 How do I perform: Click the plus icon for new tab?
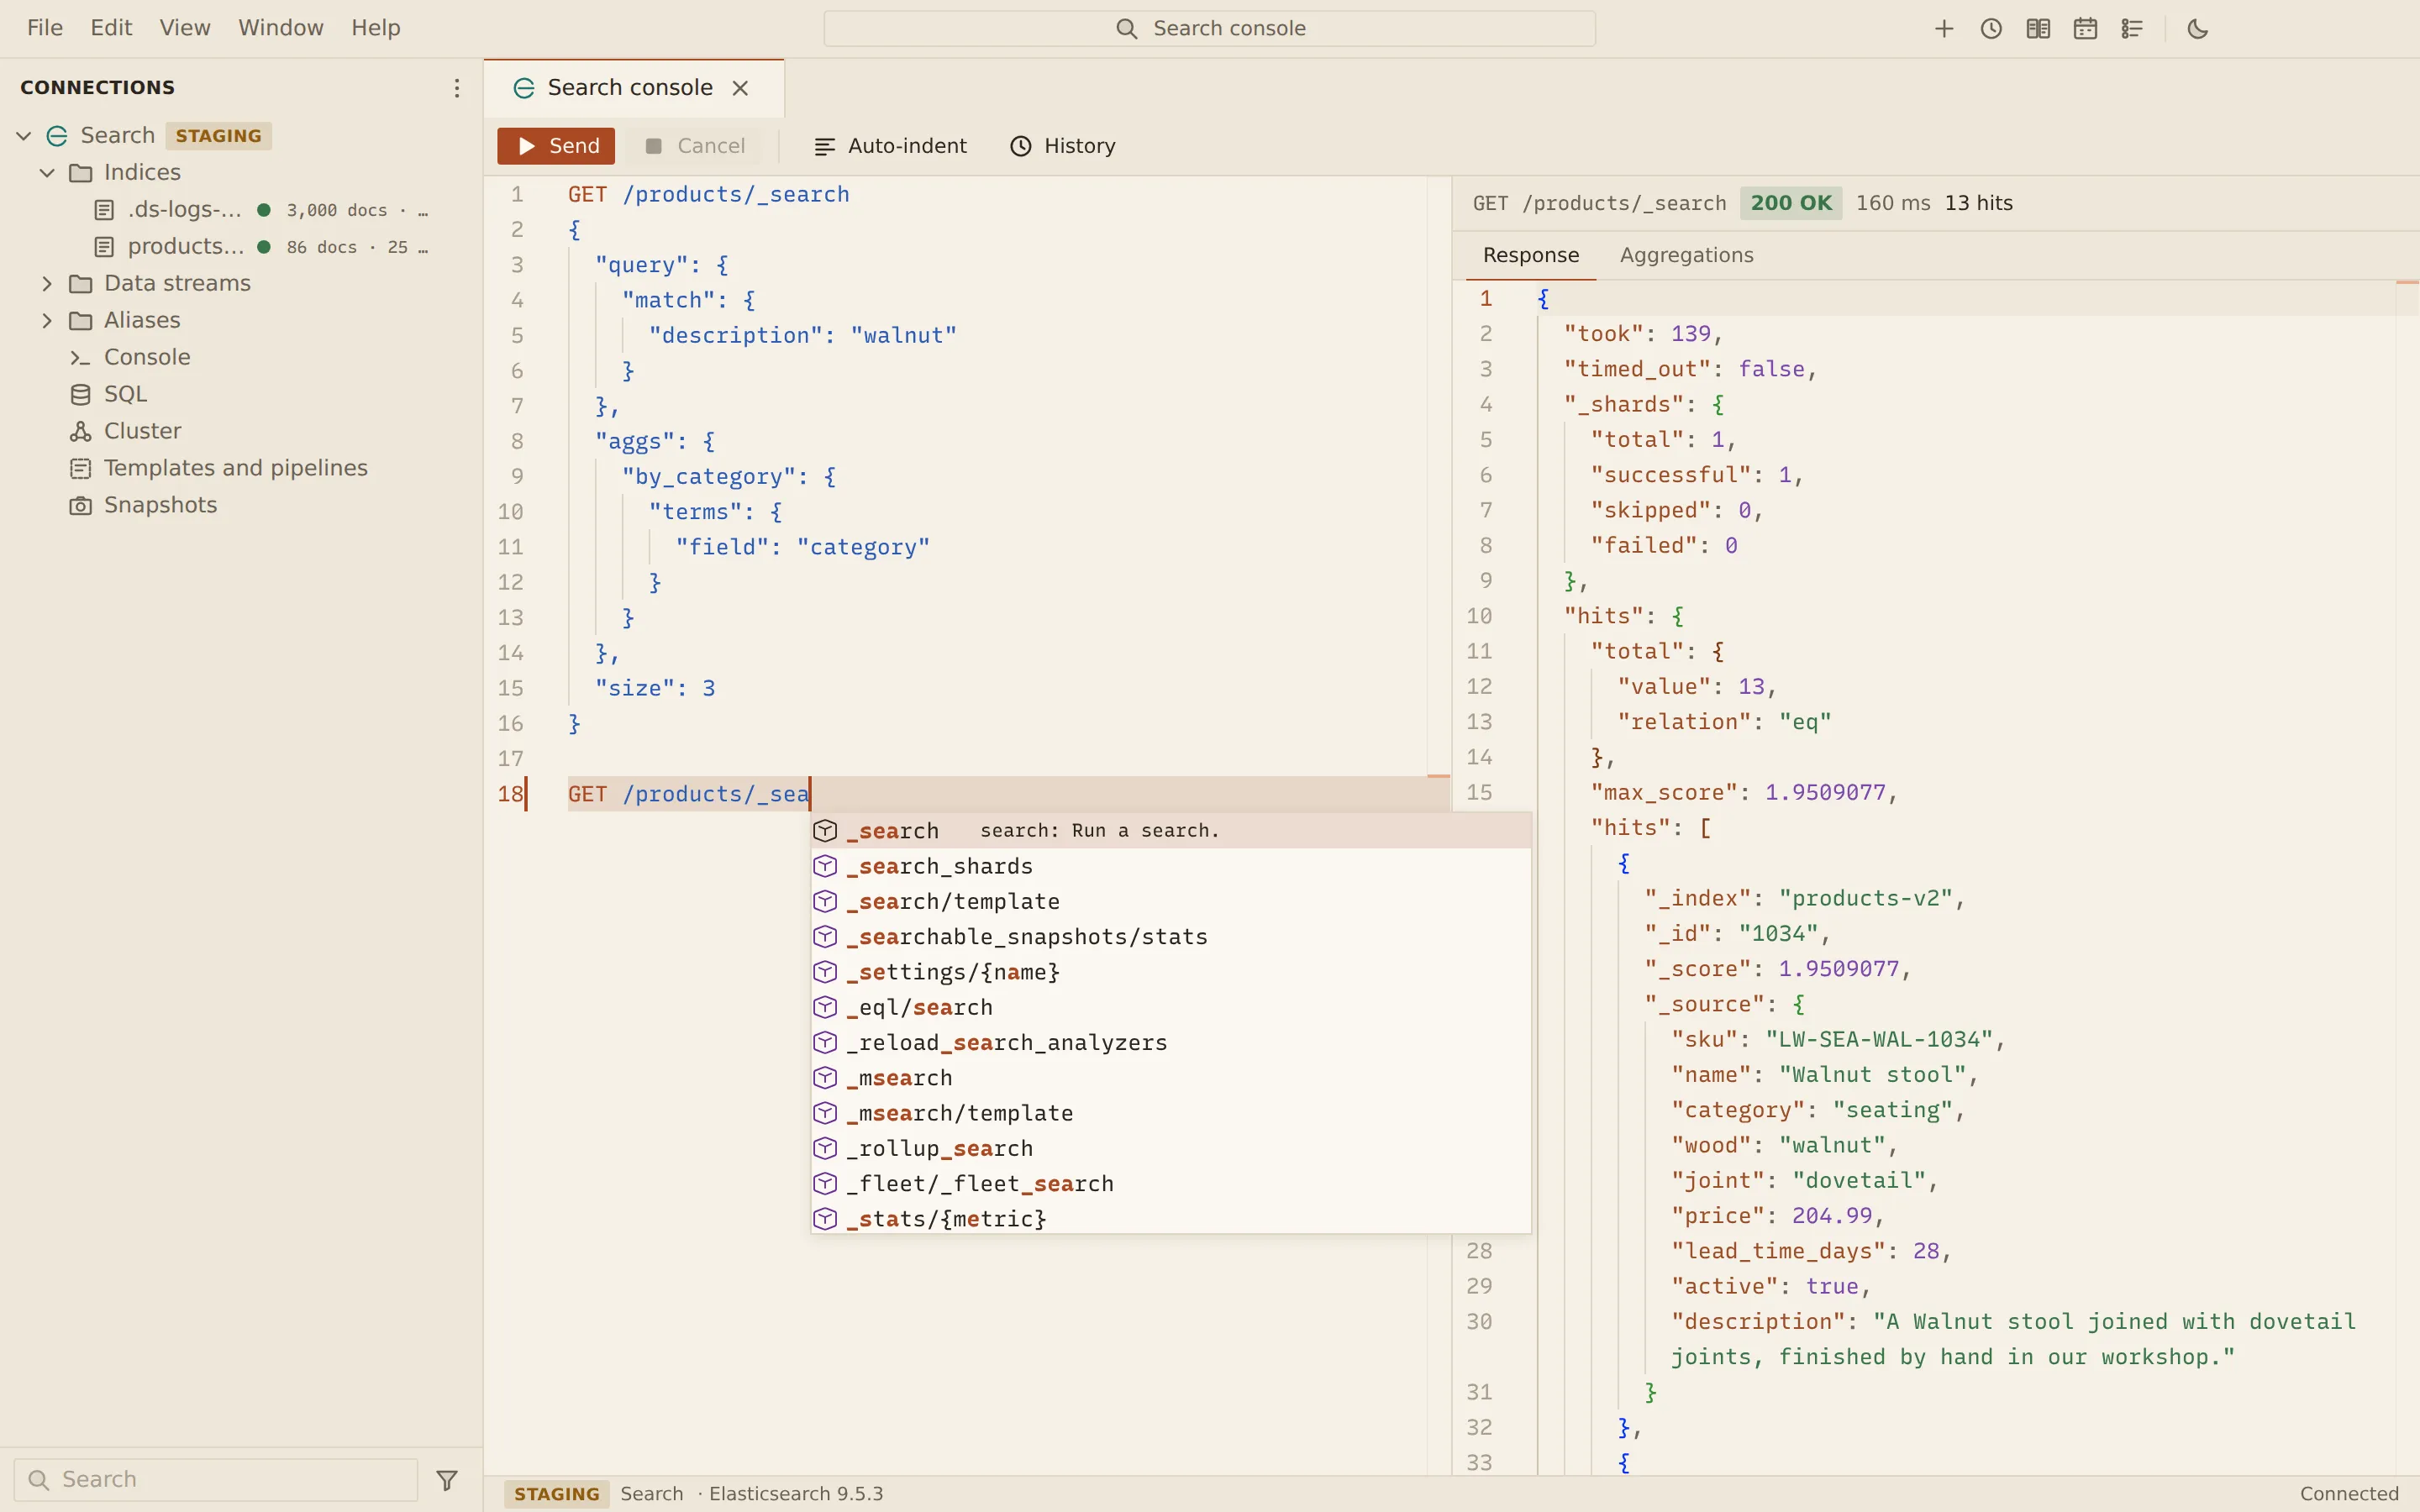(1944, 29)
